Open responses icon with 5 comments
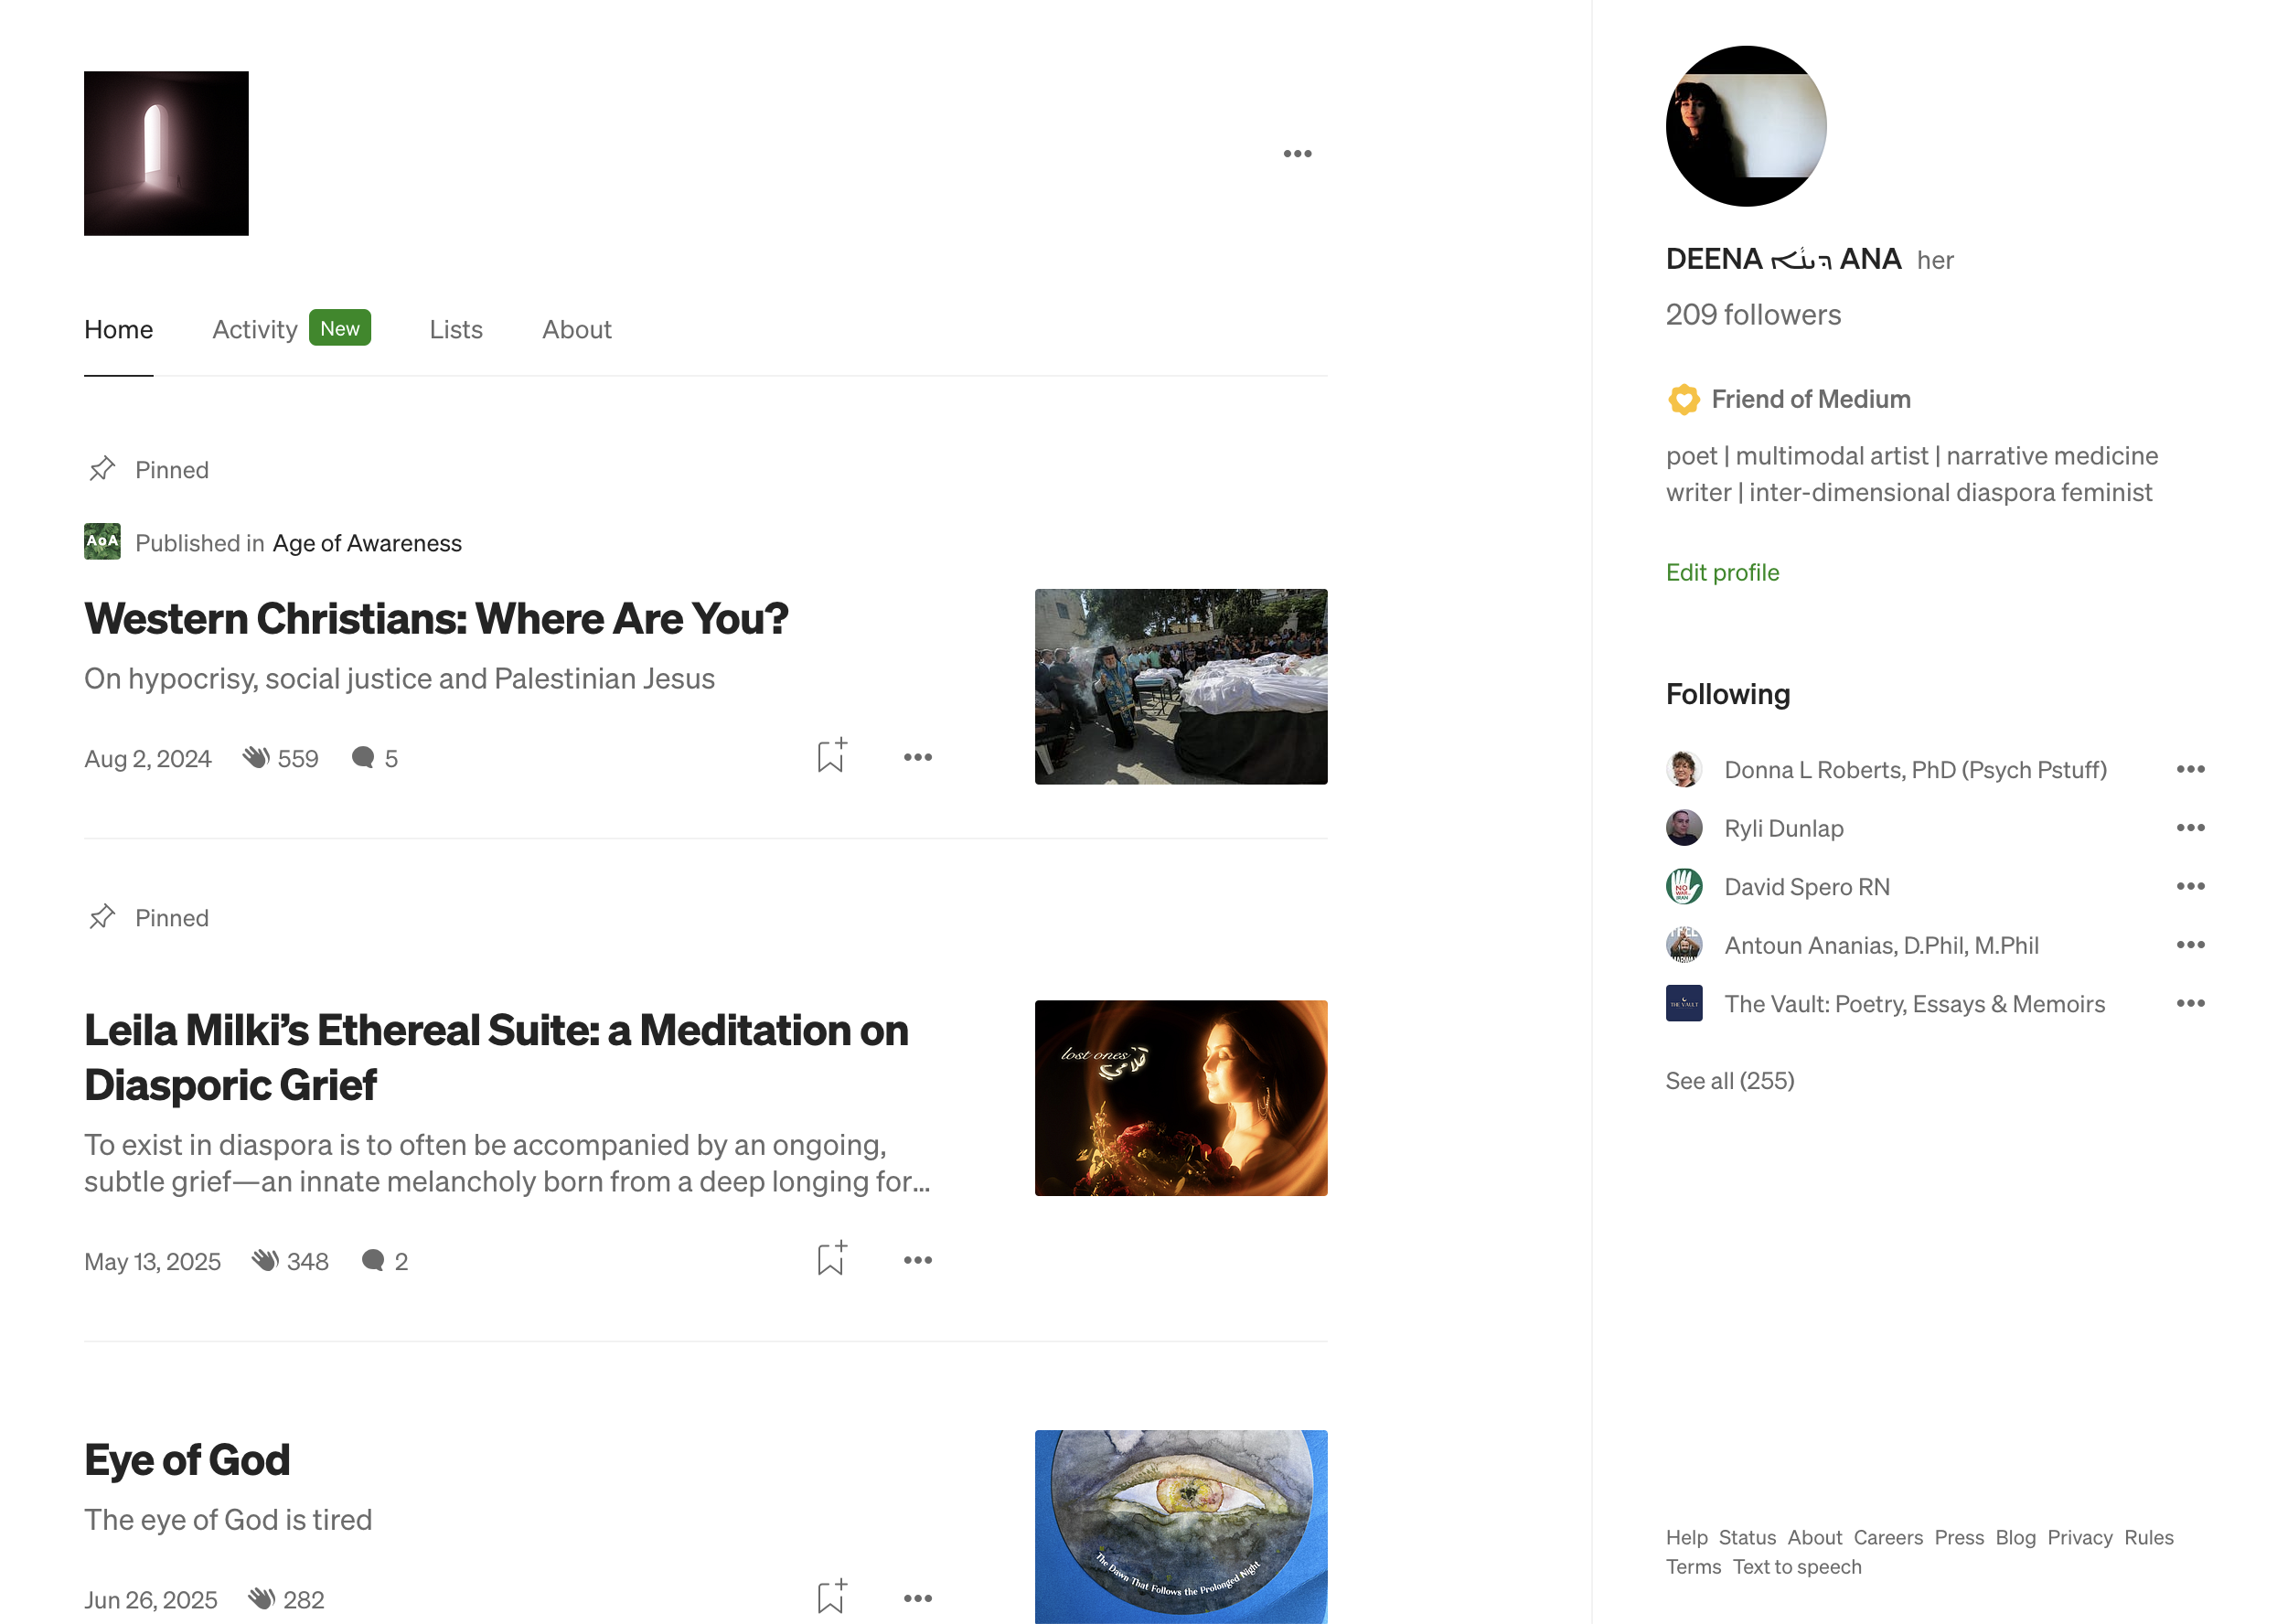The image size is (2277, 1624). click(x=363, y=758)
